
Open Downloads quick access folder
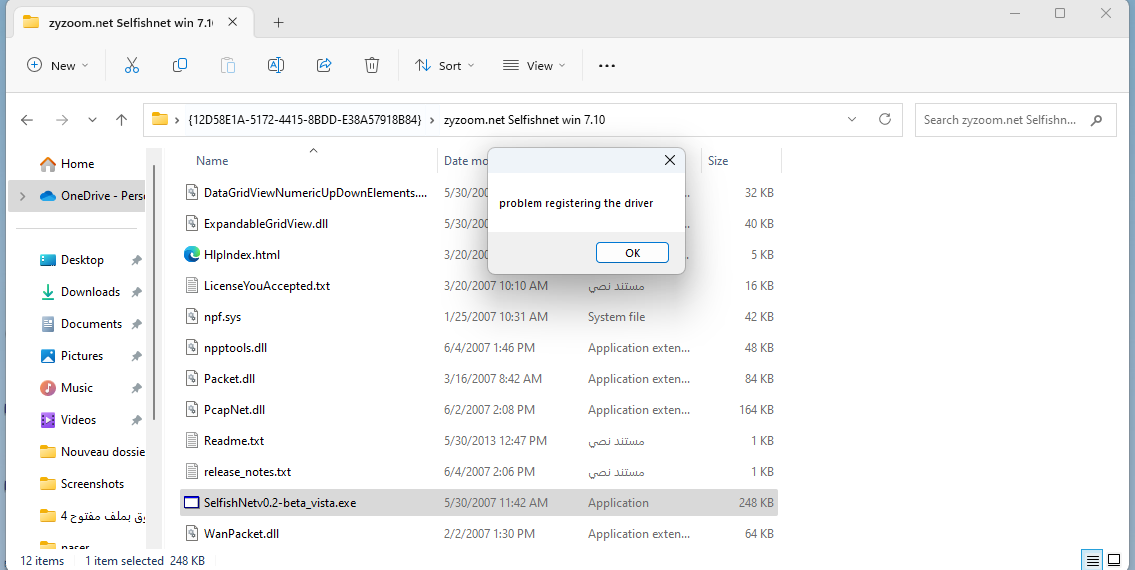pos(90,292)
